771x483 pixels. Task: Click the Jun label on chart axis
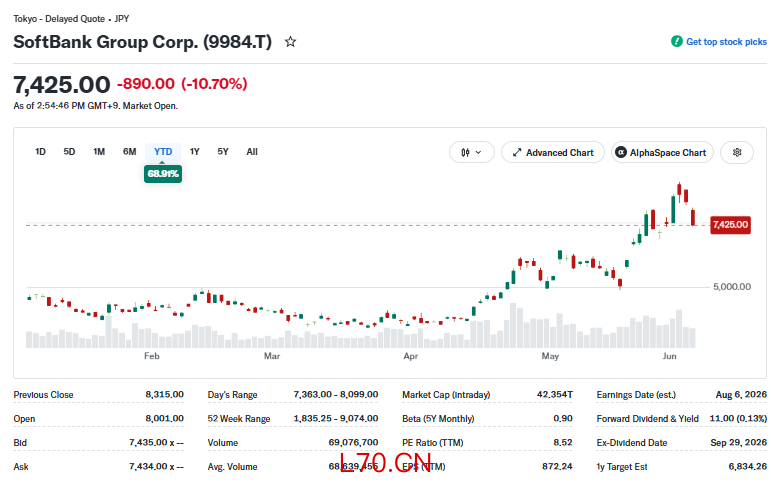pos(669,356)
